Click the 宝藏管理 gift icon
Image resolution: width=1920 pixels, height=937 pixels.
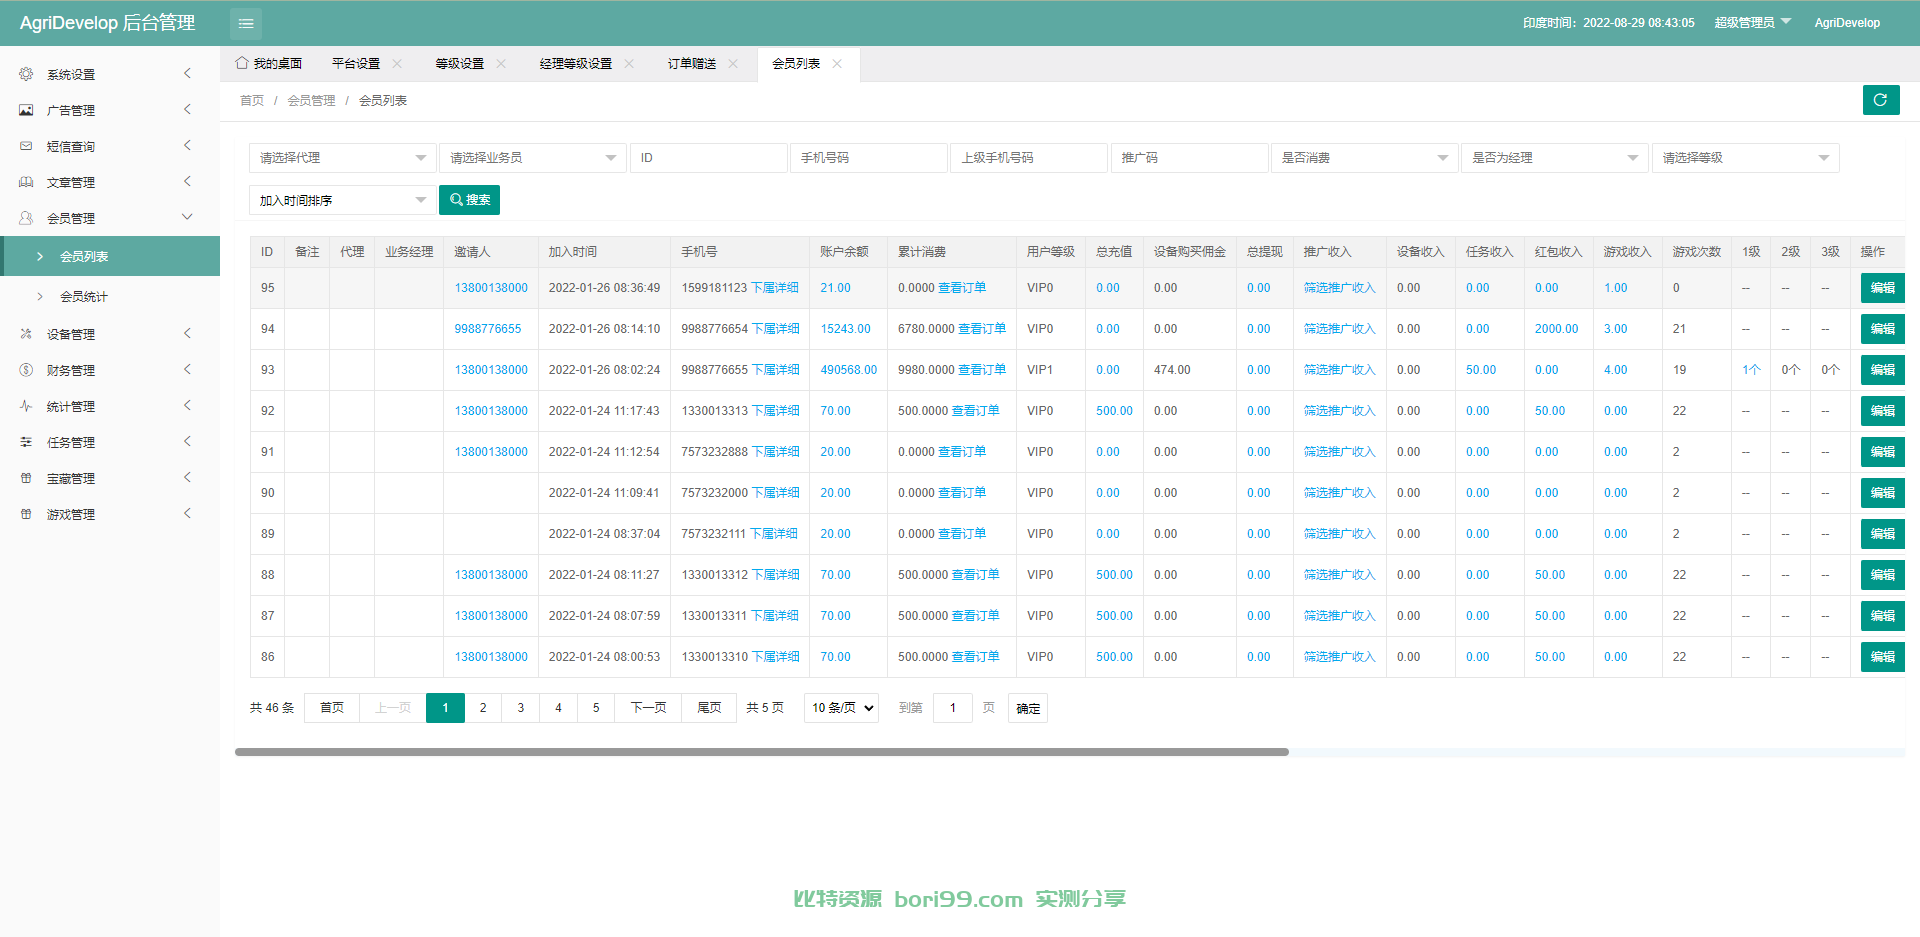(26, 478)
